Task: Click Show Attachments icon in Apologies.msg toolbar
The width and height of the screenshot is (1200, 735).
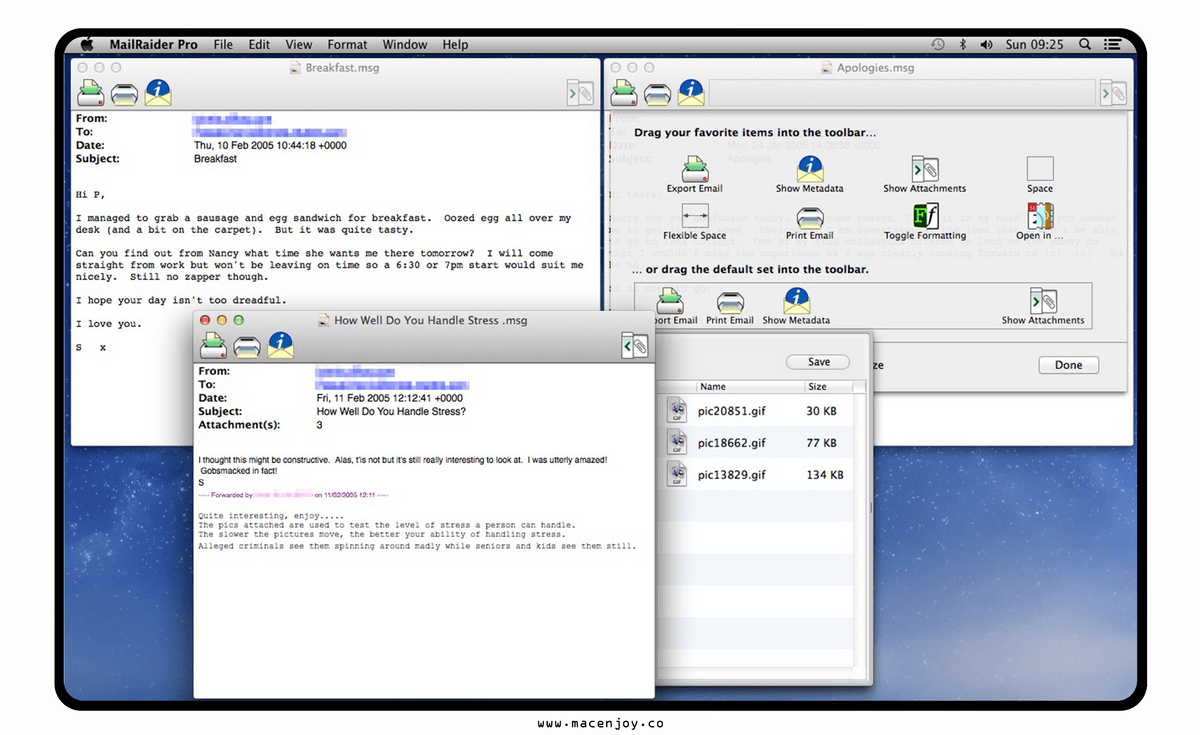Action: (1114, 93)
